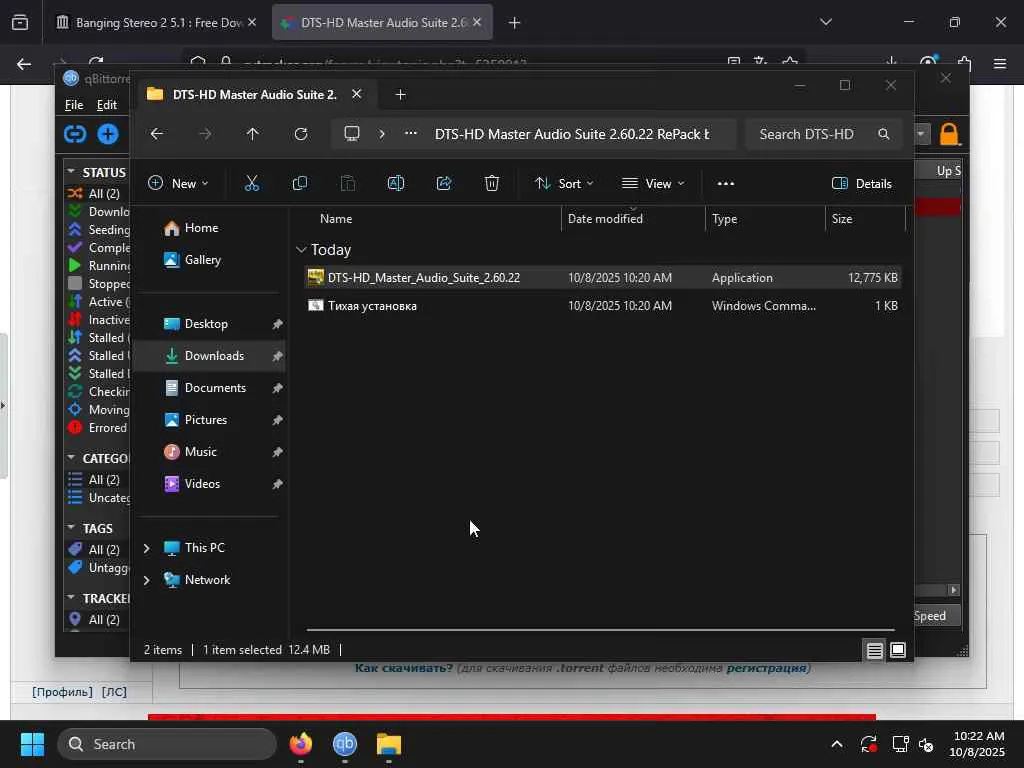
Task: Expand Network in navigation pane
Action: [x=147, y=580]
